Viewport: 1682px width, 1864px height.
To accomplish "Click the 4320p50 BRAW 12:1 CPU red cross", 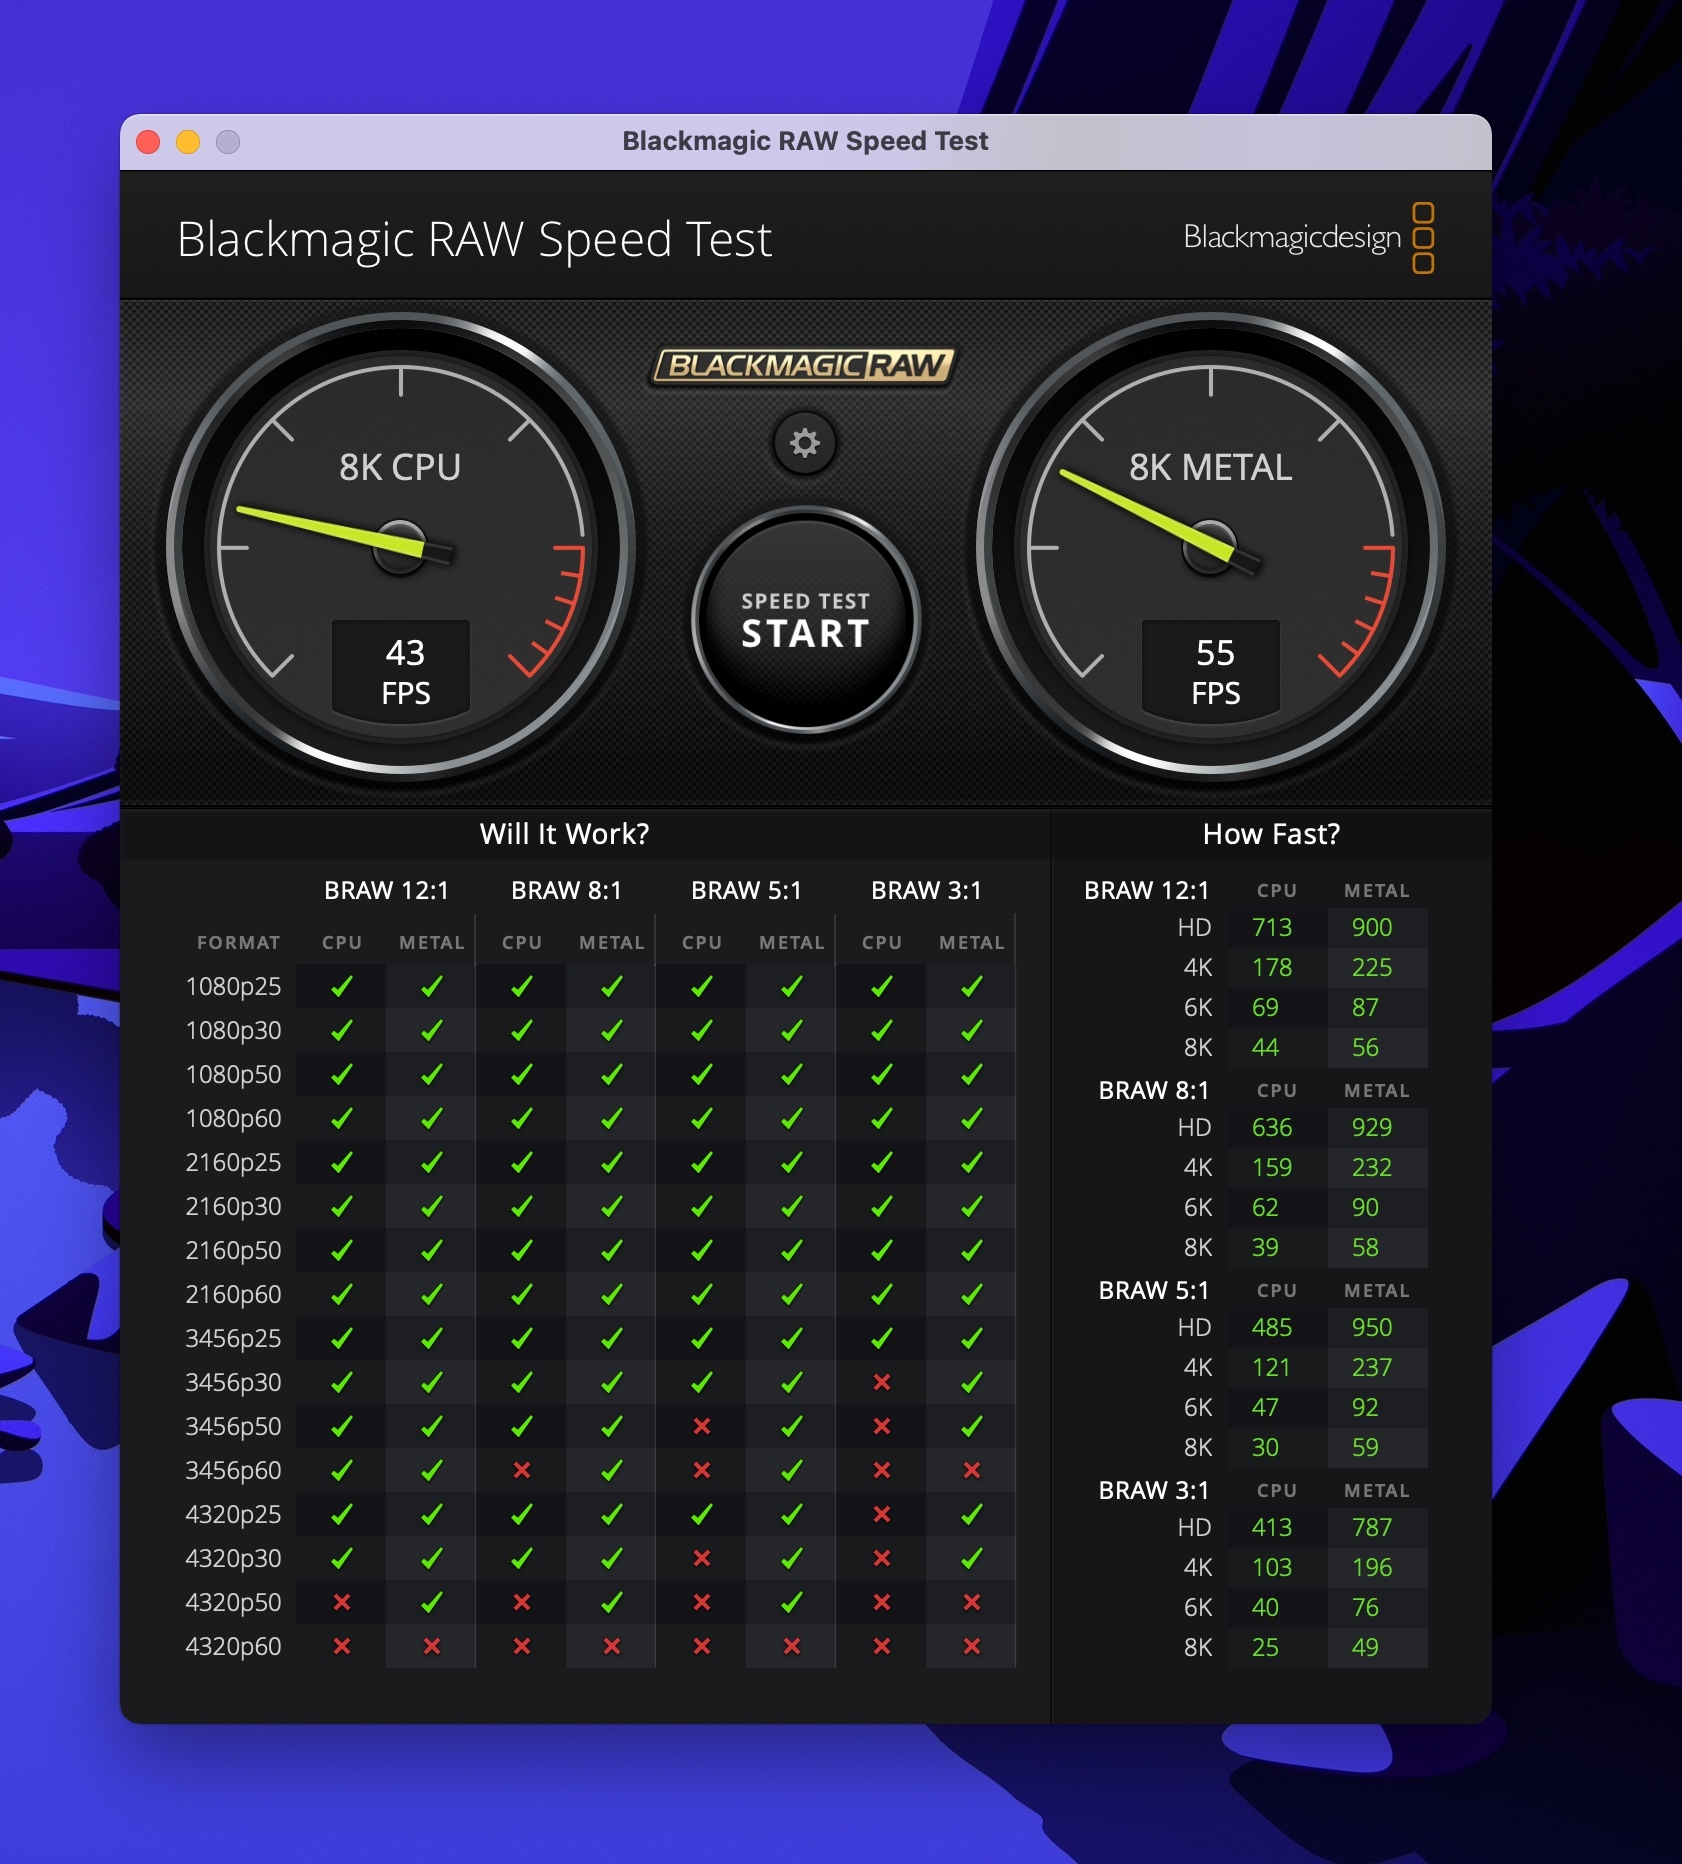I will (x=341, y=1602).
